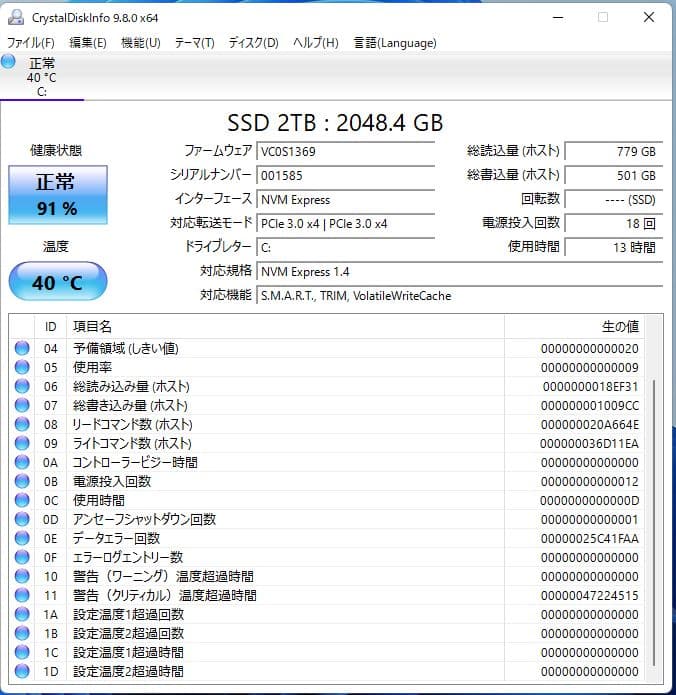This screenshot has height=695, width=676.
Task: Open the ヘルプ(H) menu
Action: 316,43
